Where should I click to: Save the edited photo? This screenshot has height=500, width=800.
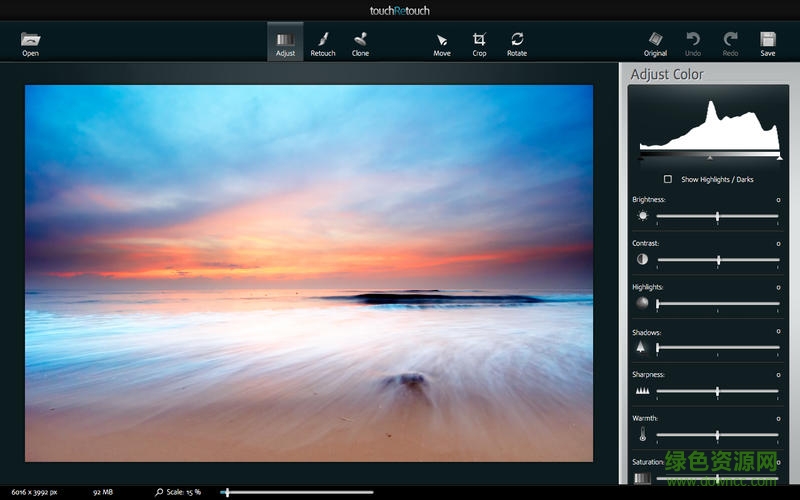tap(767, 43)
